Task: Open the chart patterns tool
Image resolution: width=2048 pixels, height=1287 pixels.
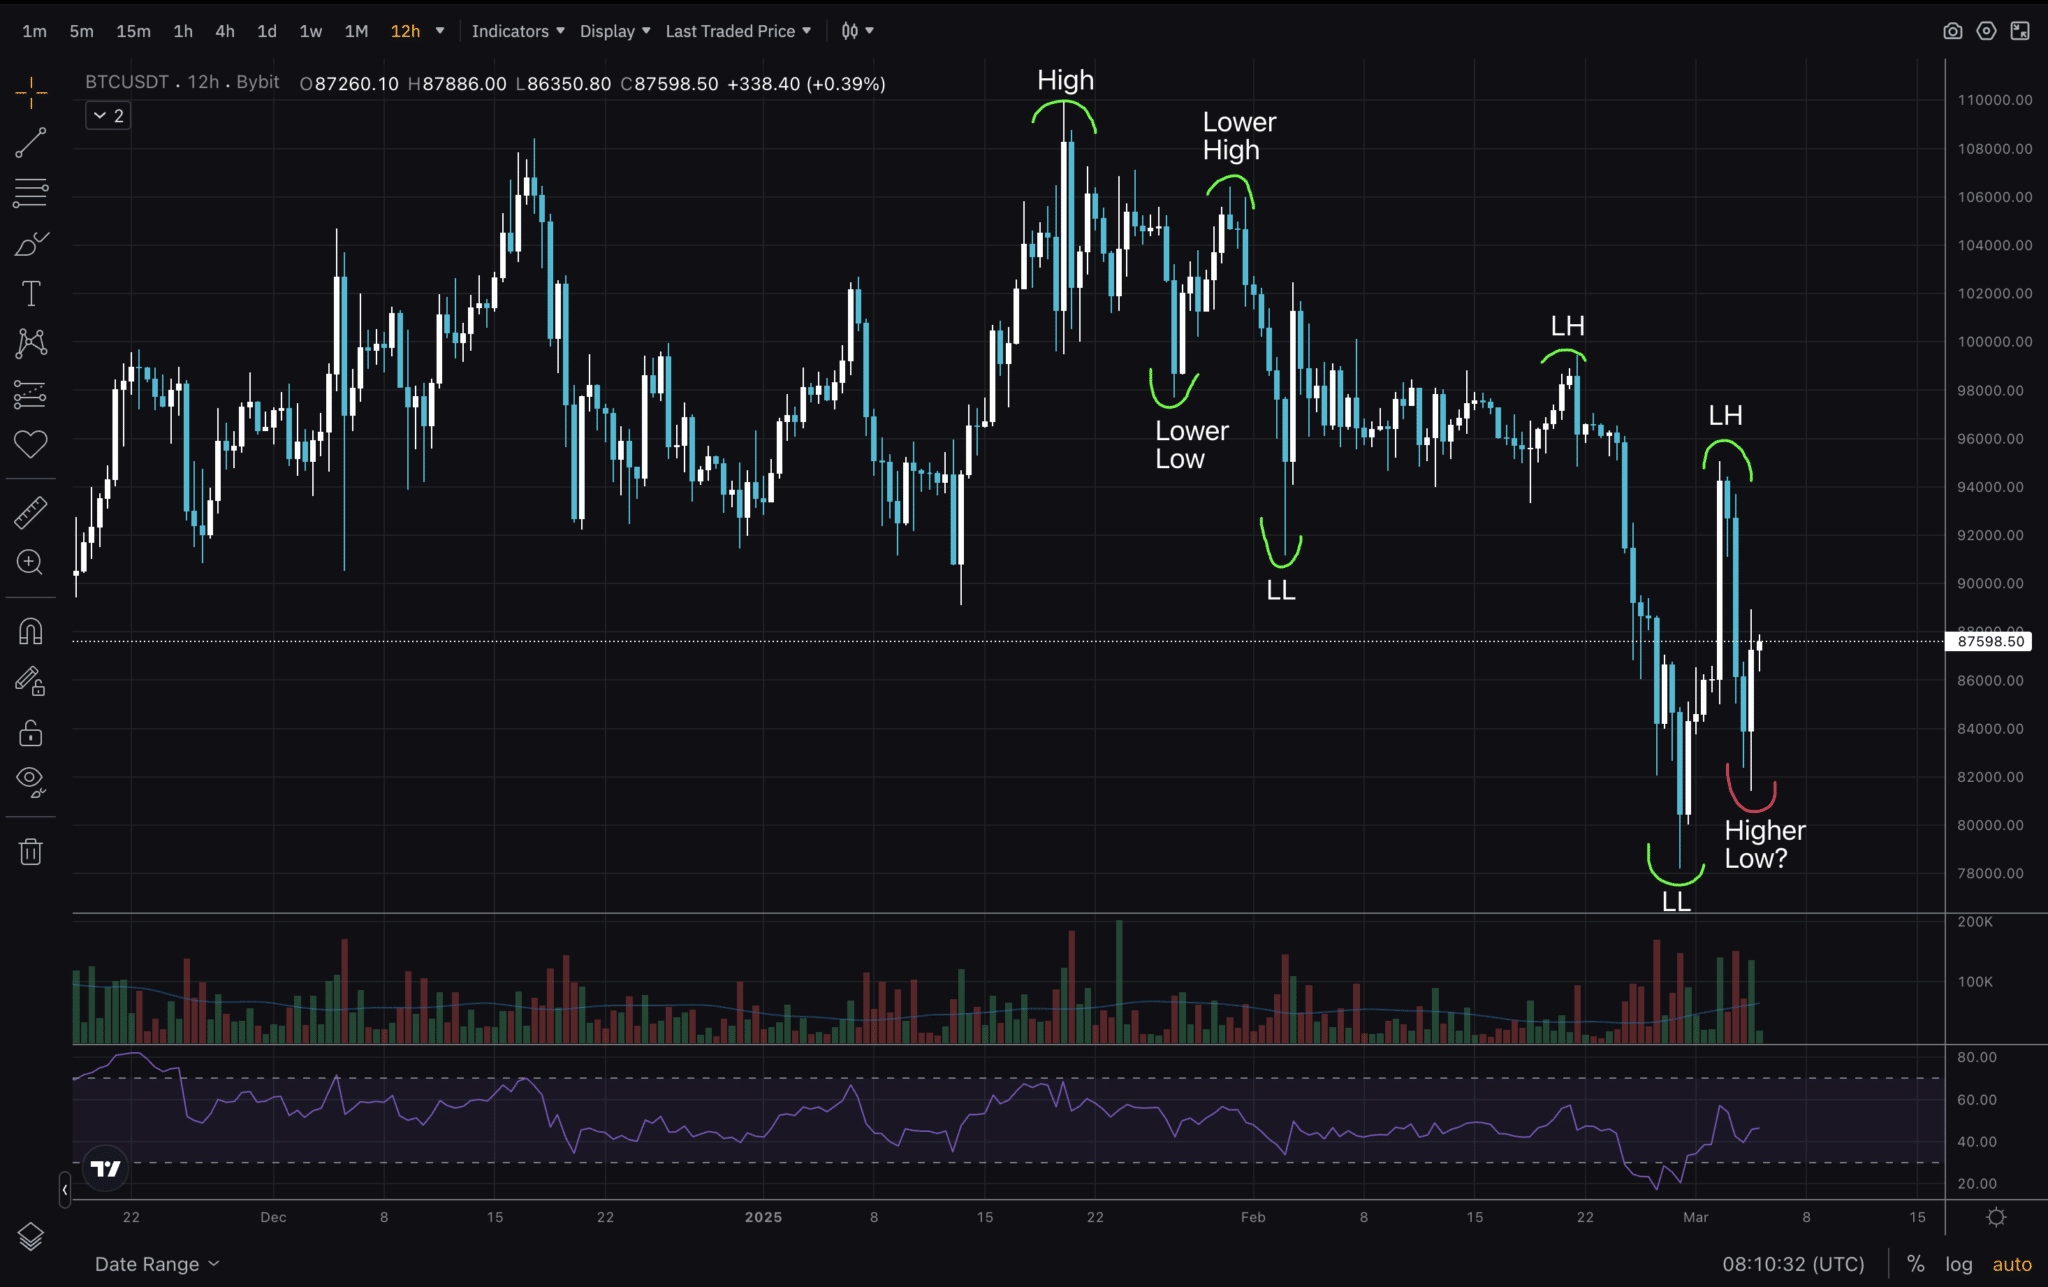Action: click(31, 343)
